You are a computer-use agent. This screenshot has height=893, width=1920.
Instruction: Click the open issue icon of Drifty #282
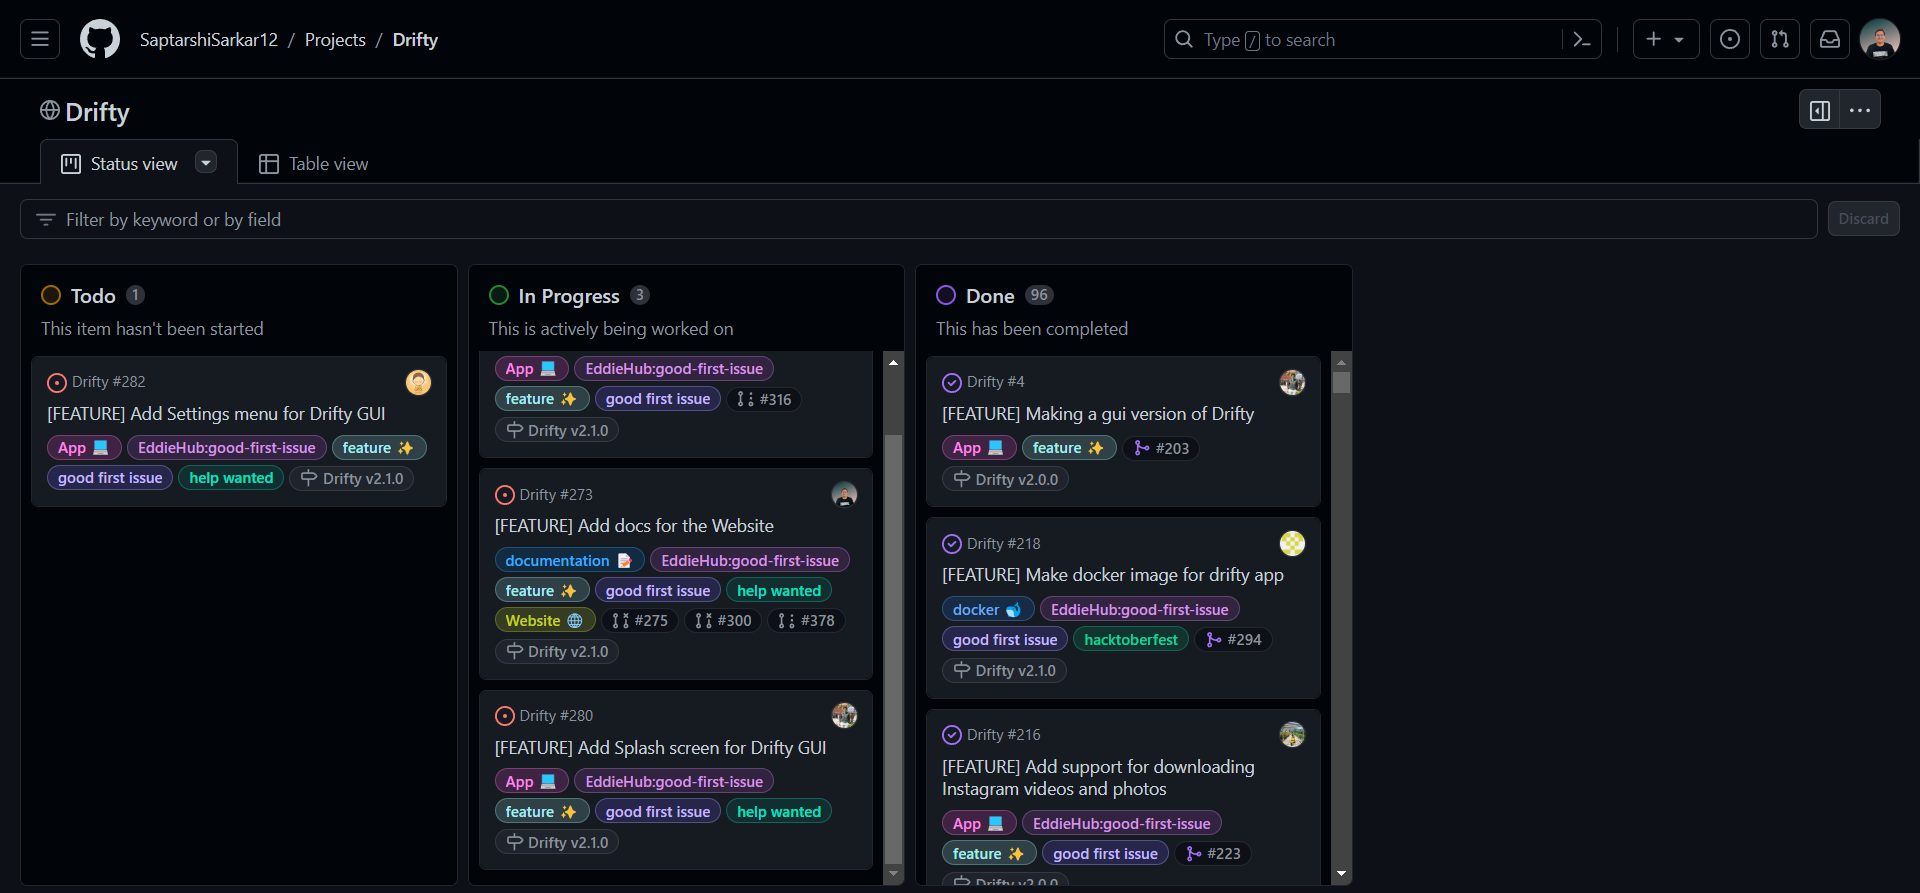57,382
